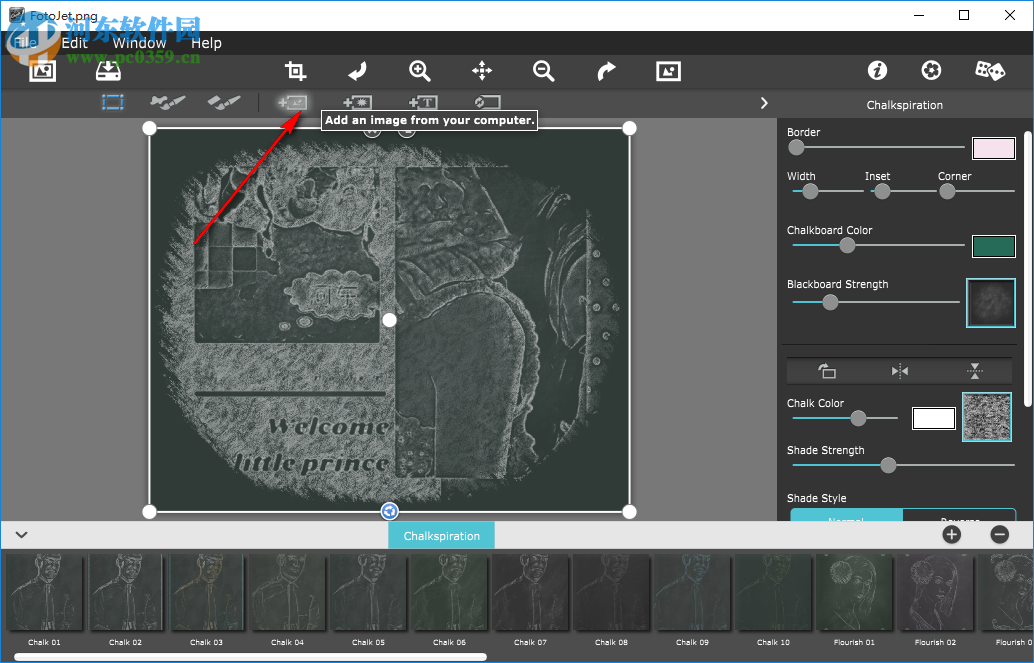Click the random dice icon
Screen dimensions: 1034x663
click(x=989, y=70)
